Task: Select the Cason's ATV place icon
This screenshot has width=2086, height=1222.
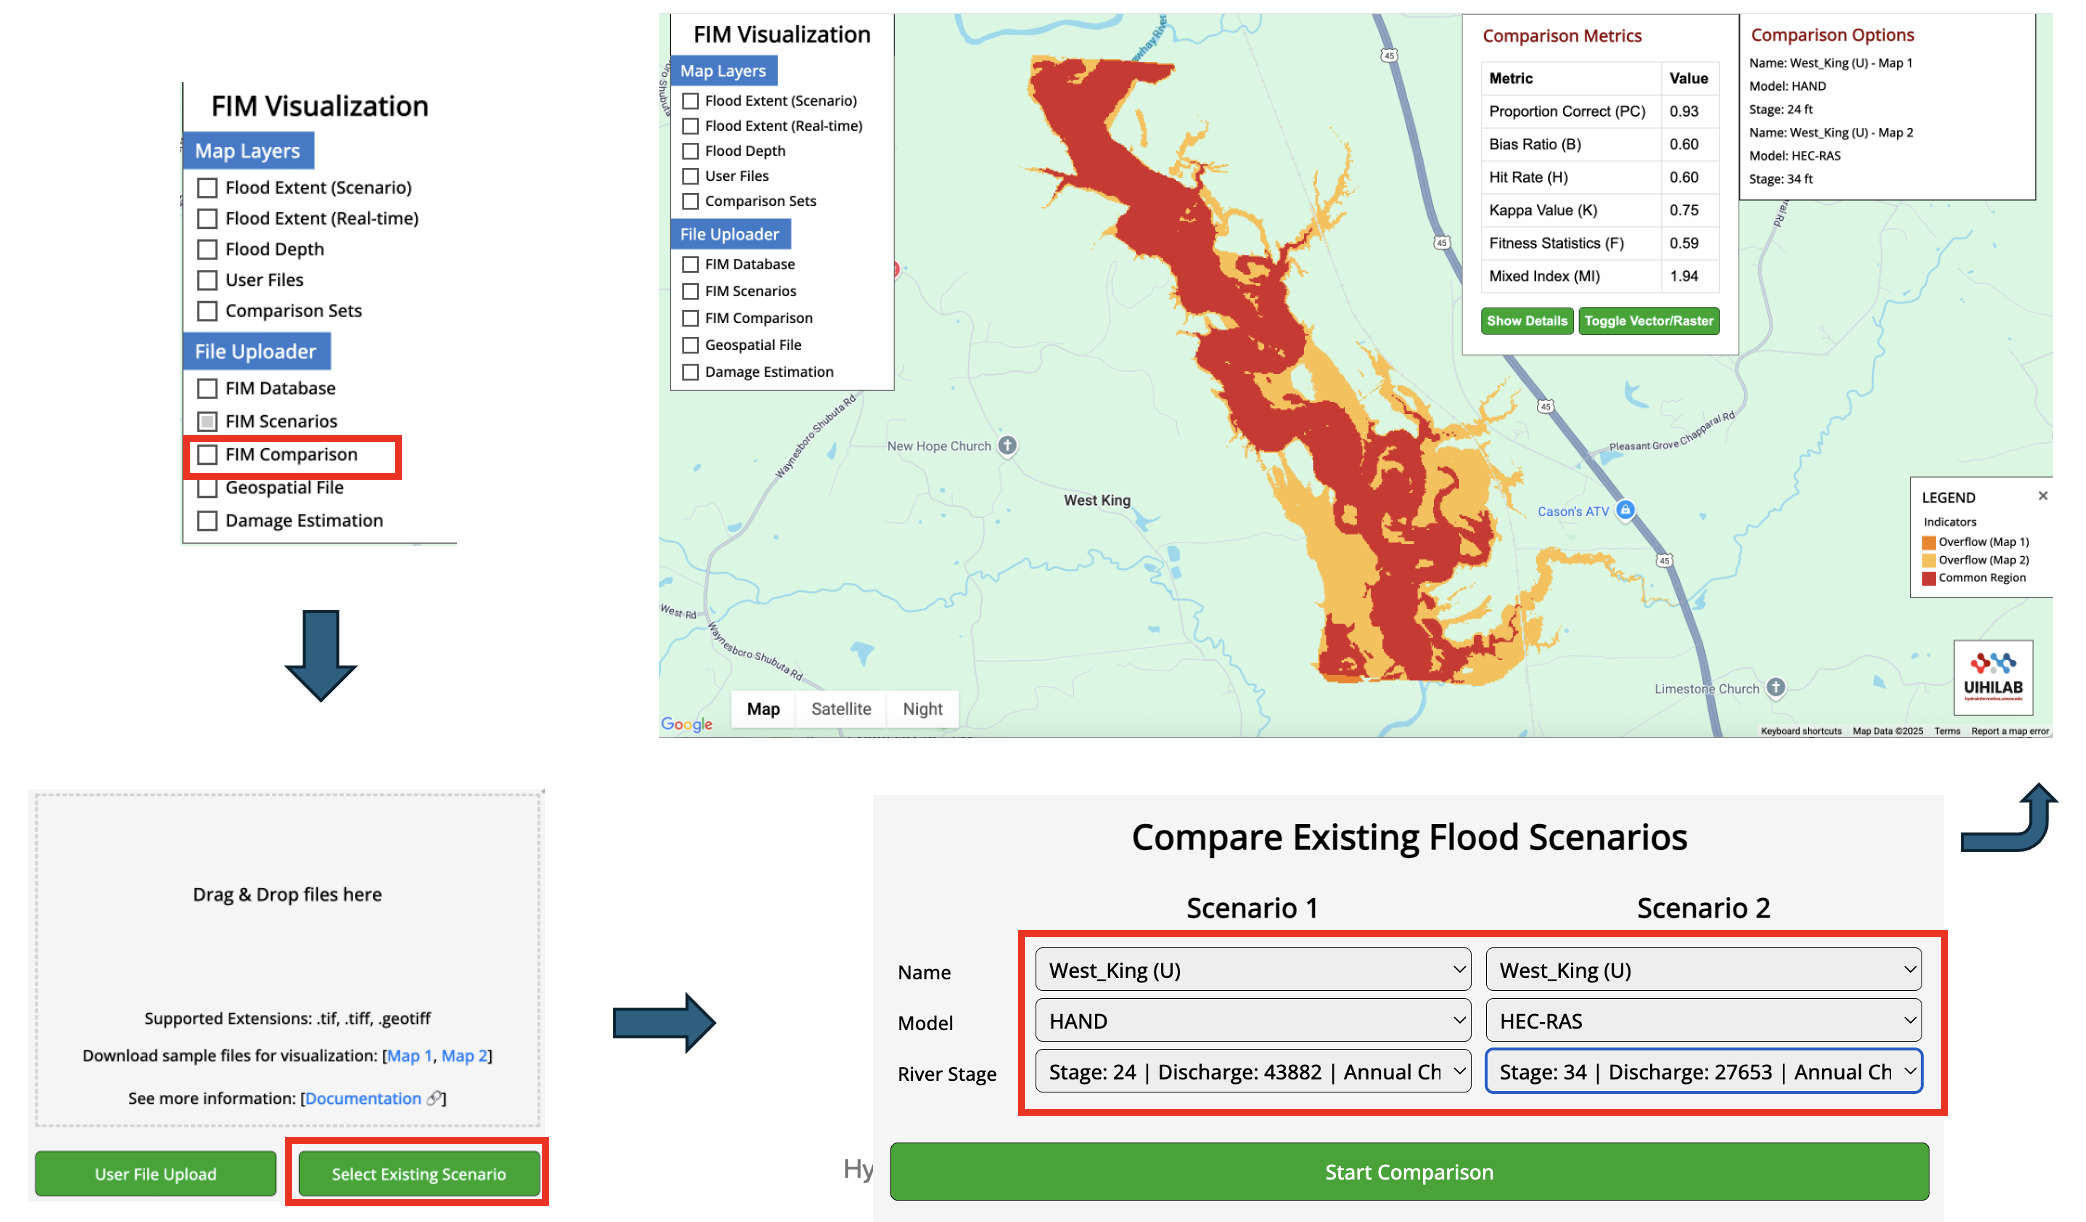Action: pos(1628,510)
